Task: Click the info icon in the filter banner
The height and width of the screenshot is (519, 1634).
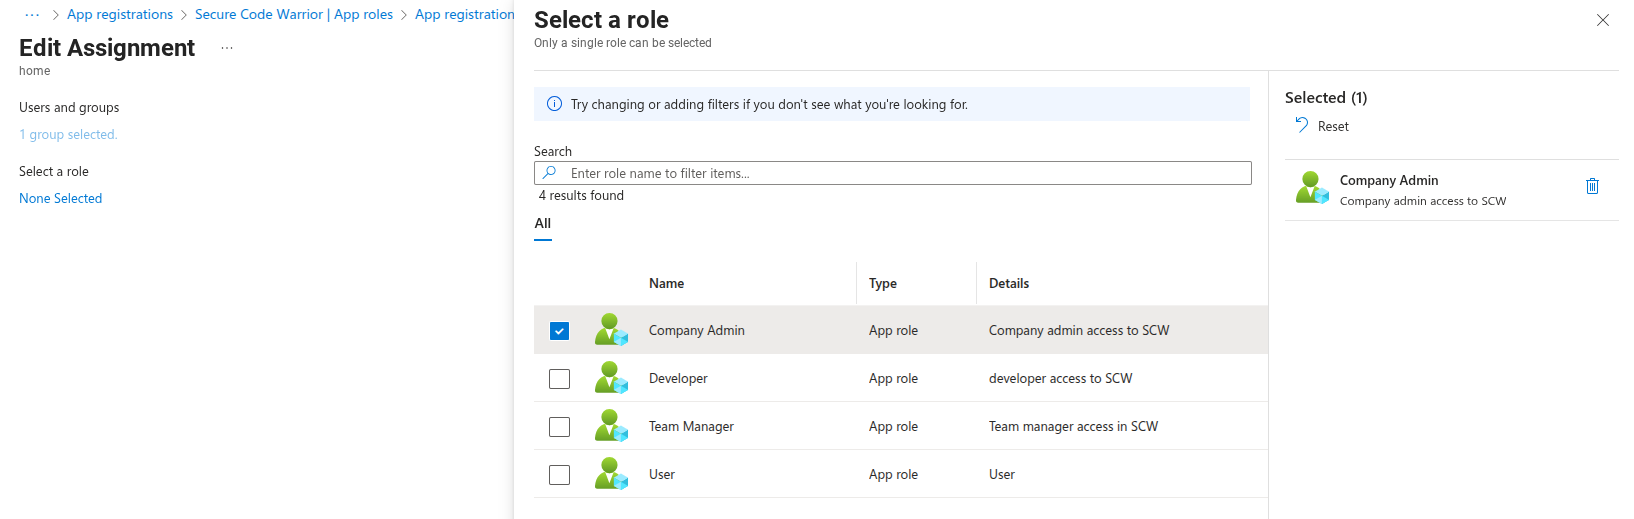Action: click(x=554, y=104)
